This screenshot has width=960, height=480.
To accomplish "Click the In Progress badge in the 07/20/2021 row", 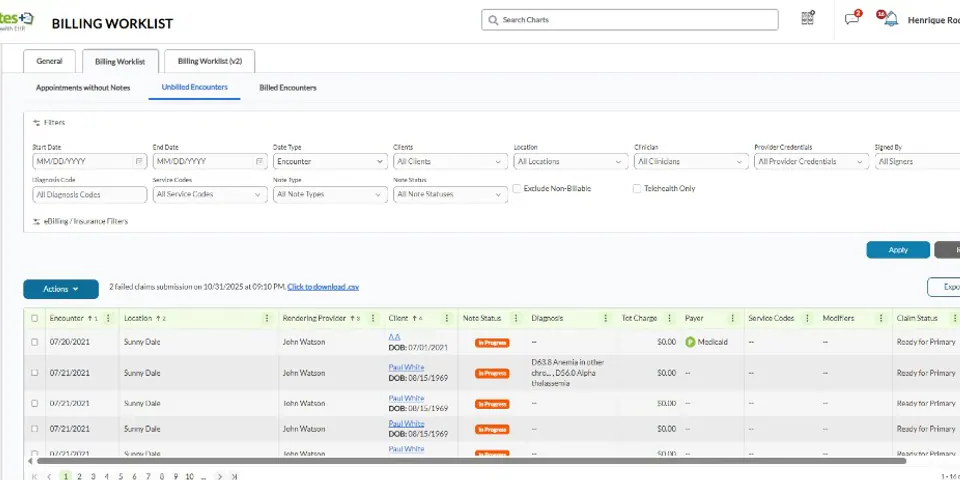I will pyautogui.click(x=492, y=343).
